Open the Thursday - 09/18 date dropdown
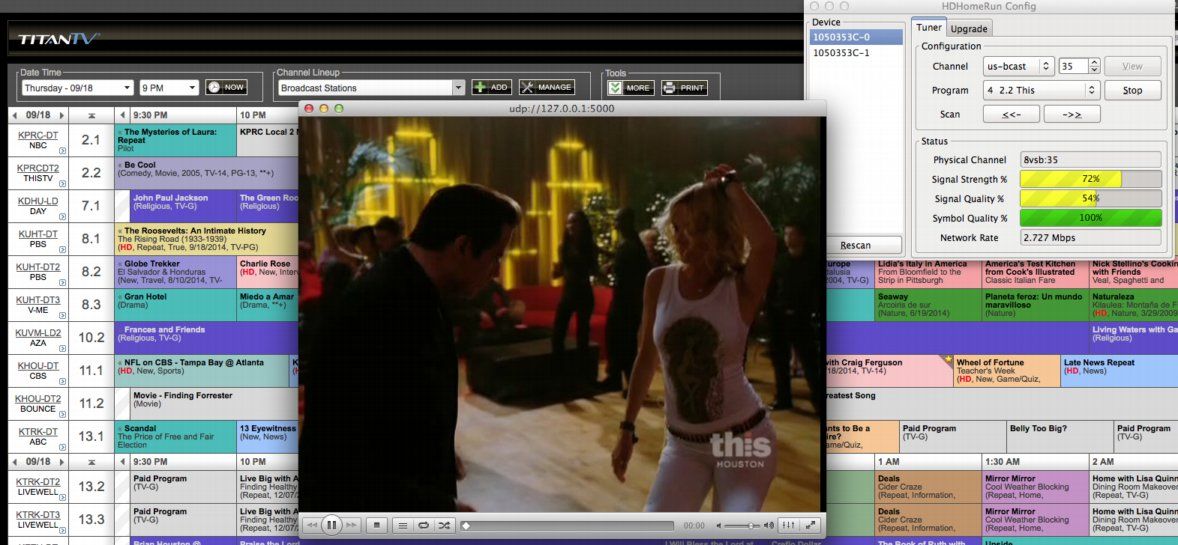This screenshot has height=545, width=1178. (77, 88)
